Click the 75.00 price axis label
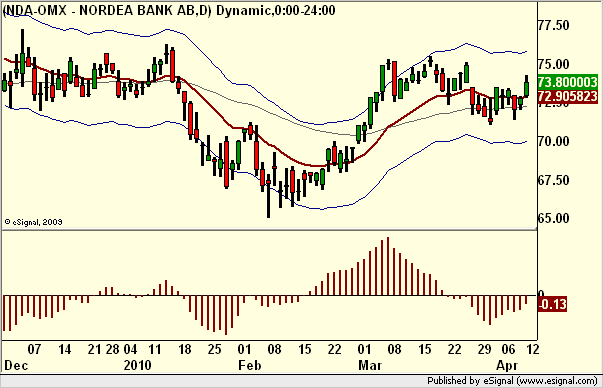Screen dimensions: 603x388 pyautogui.click(x=553, y=64)
